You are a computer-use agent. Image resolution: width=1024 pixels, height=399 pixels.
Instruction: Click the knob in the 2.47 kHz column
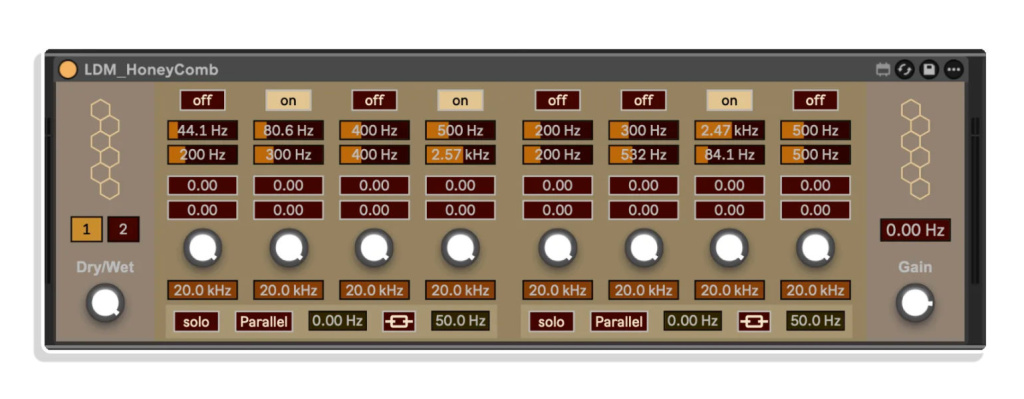tap(729, 248)
